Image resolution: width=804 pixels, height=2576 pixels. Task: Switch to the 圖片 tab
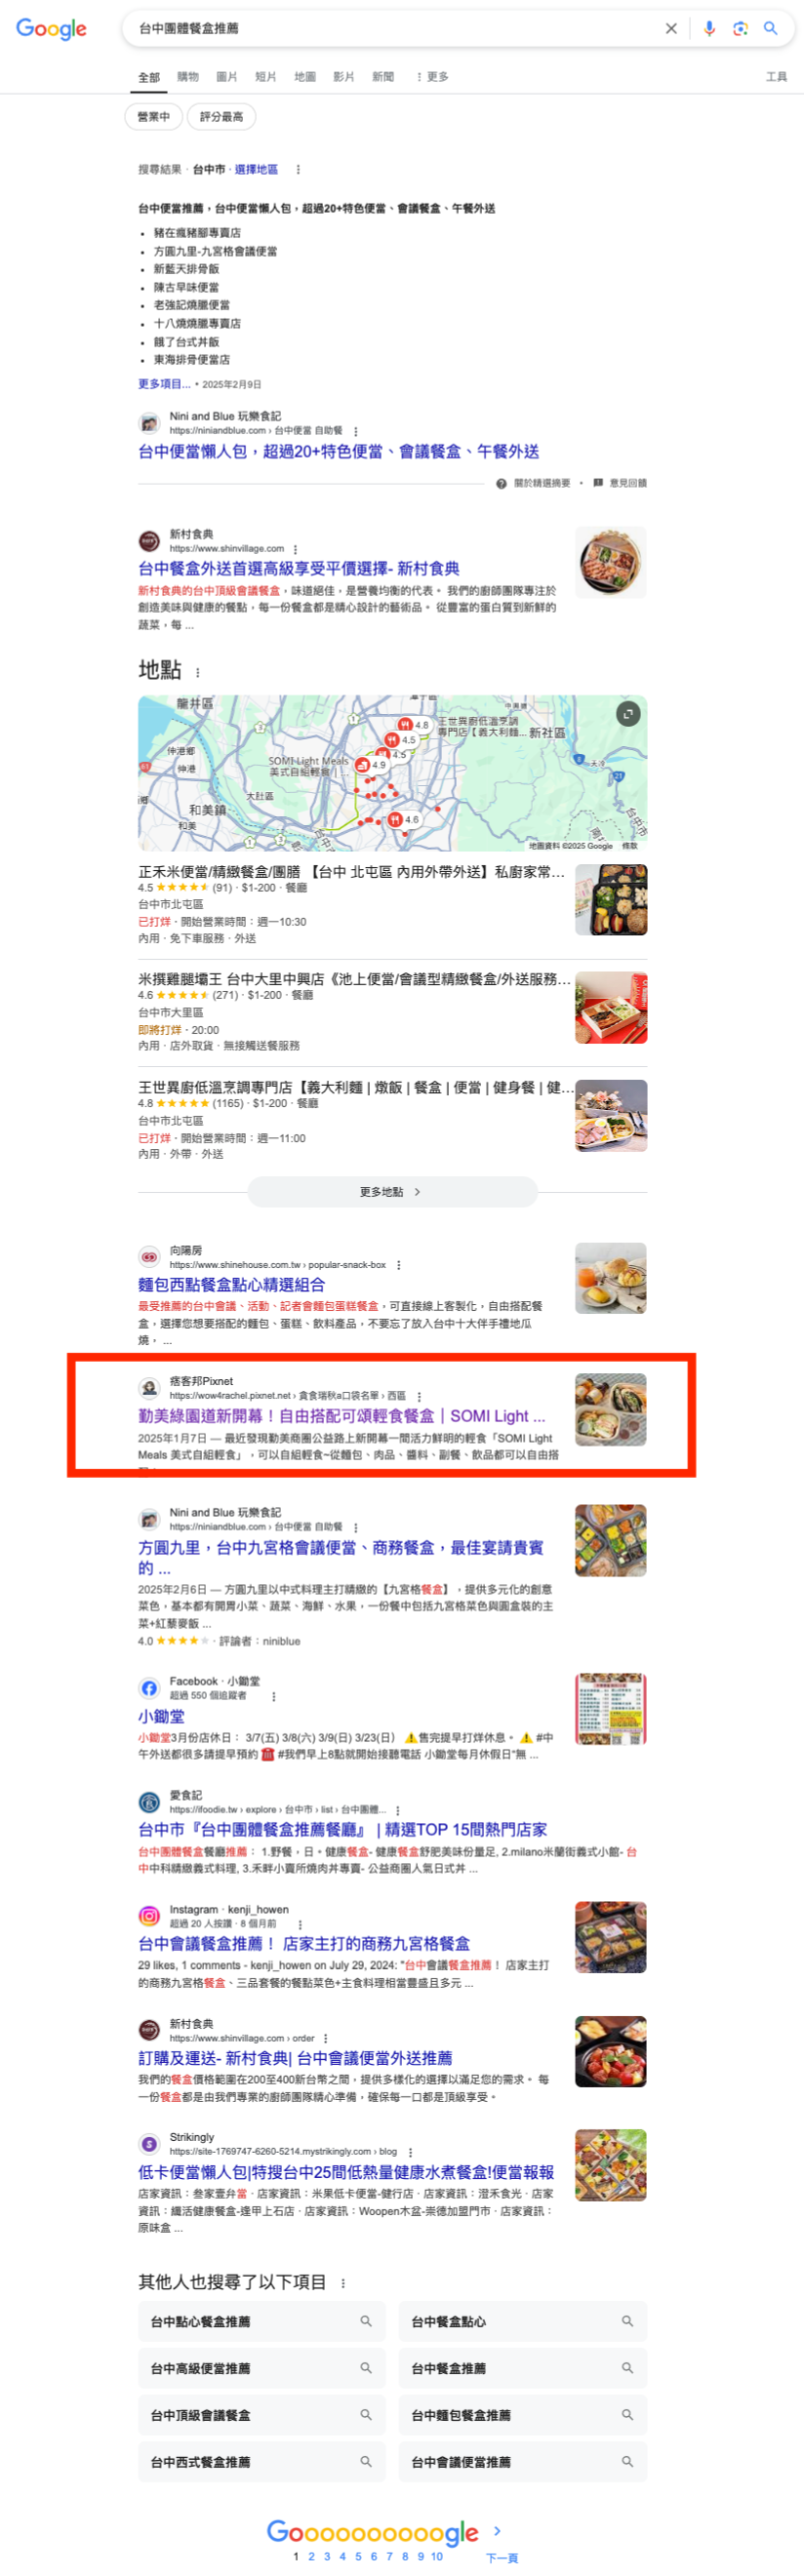(227, 77)
